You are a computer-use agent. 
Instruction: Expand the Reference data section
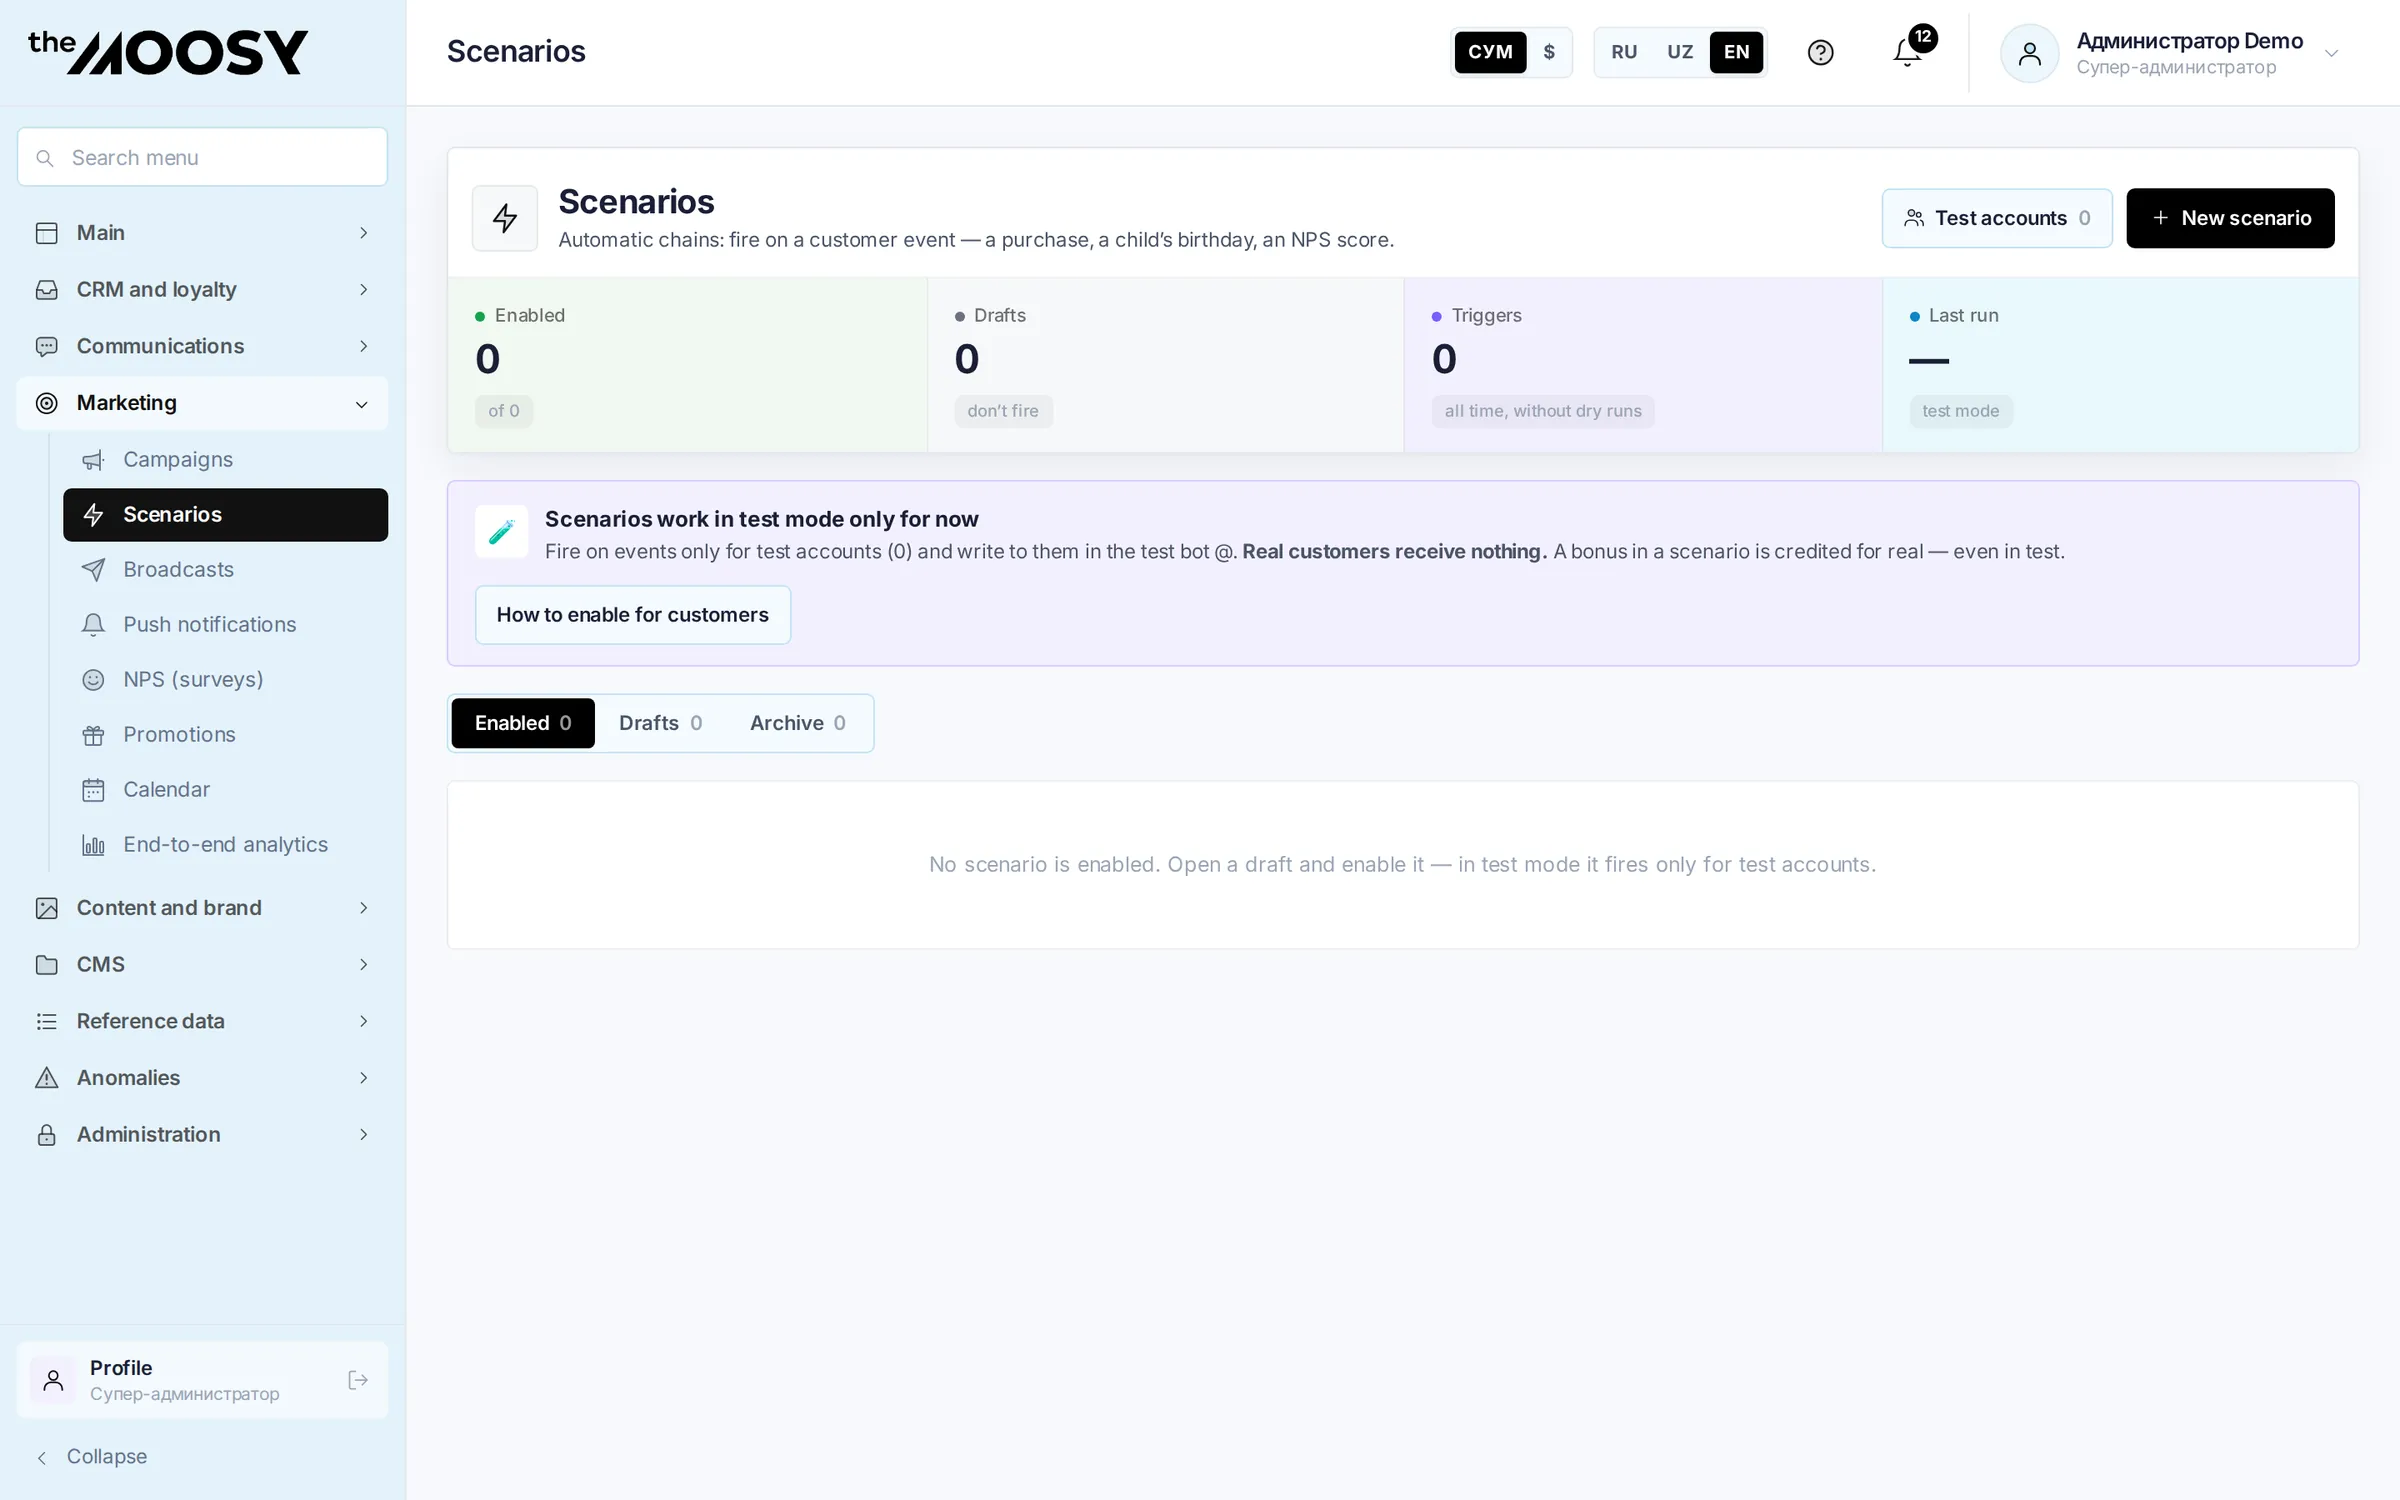[x=202, y=1022]
